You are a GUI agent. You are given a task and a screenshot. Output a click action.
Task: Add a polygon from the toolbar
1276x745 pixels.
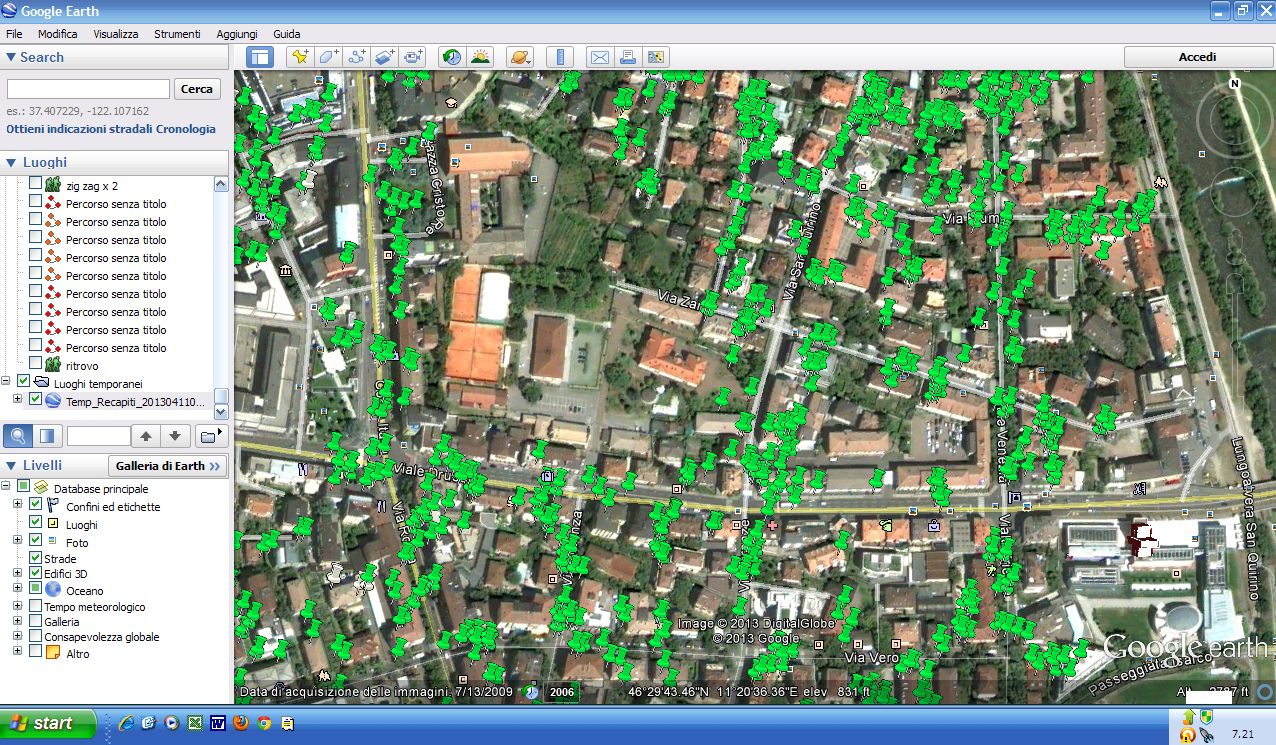[328, 57]
